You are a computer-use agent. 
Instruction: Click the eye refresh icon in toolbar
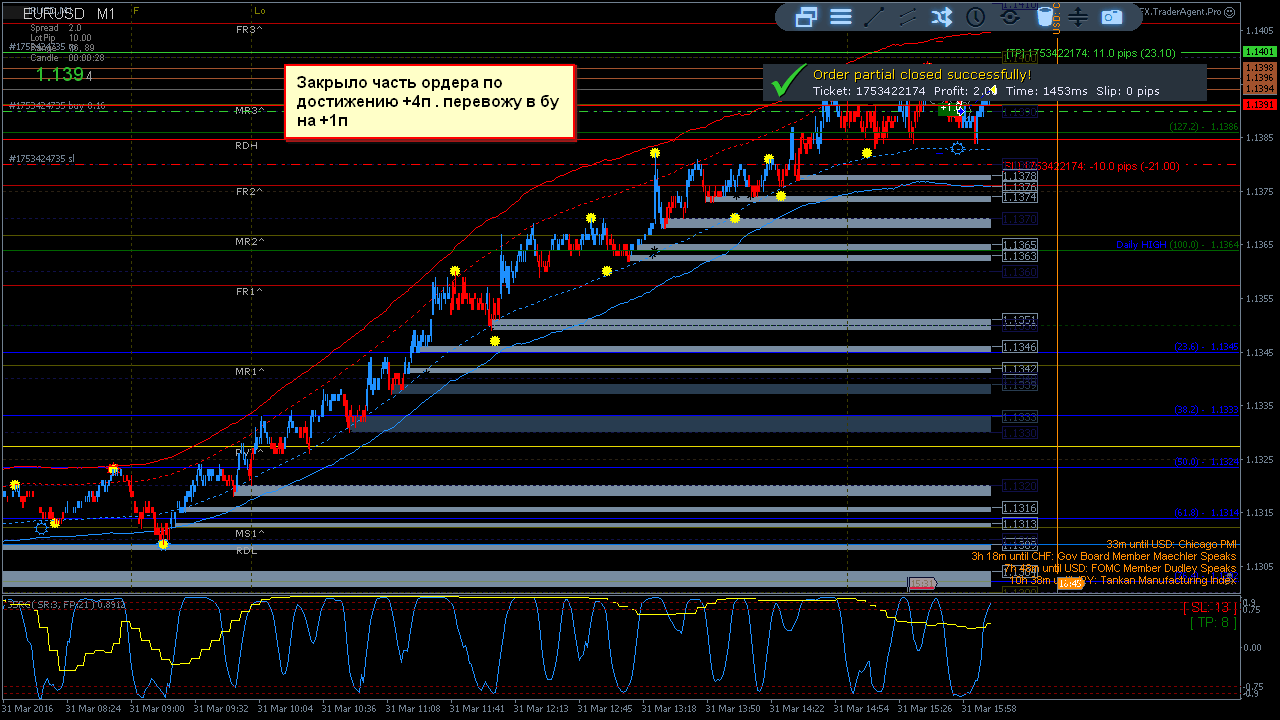(x=1010, y=17)
